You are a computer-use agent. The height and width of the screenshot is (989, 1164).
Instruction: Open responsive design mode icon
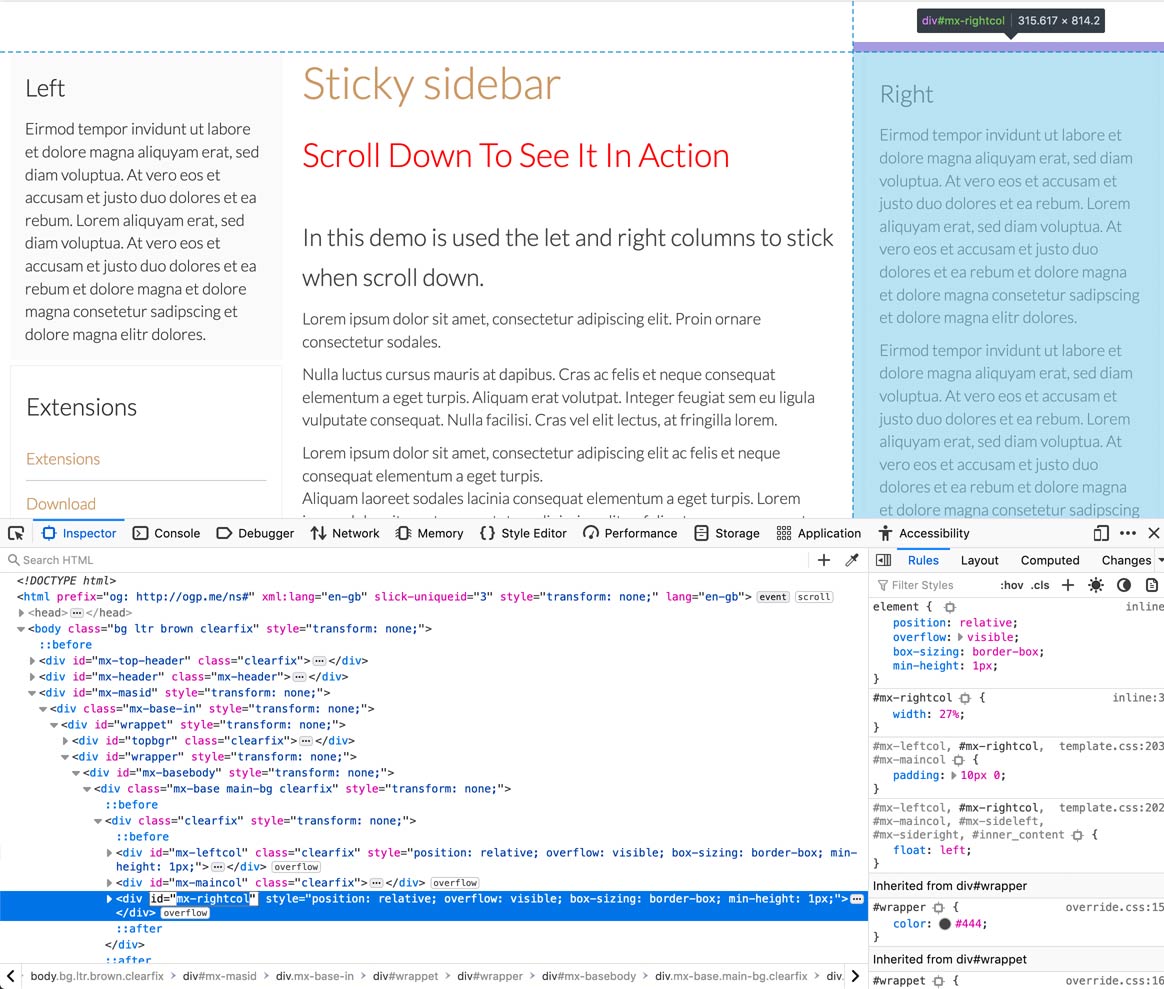(x=1101, y=533)
